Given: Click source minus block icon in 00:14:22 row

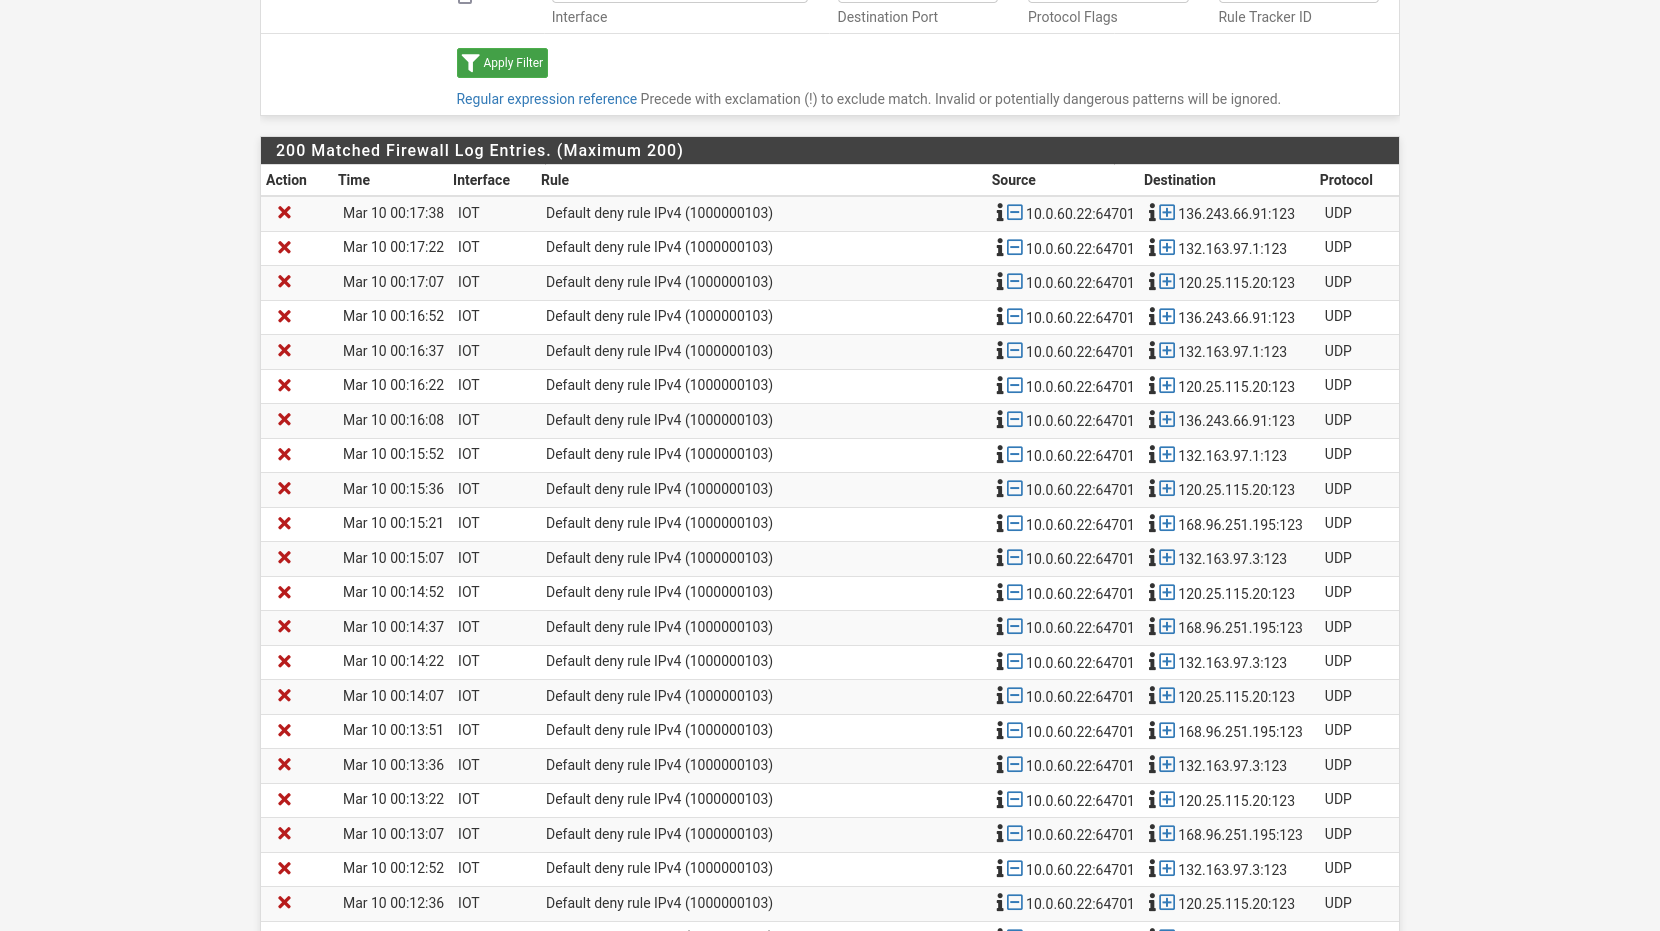Looking at the screenshot, I should pyautogui.click(x=1014, y=661).
